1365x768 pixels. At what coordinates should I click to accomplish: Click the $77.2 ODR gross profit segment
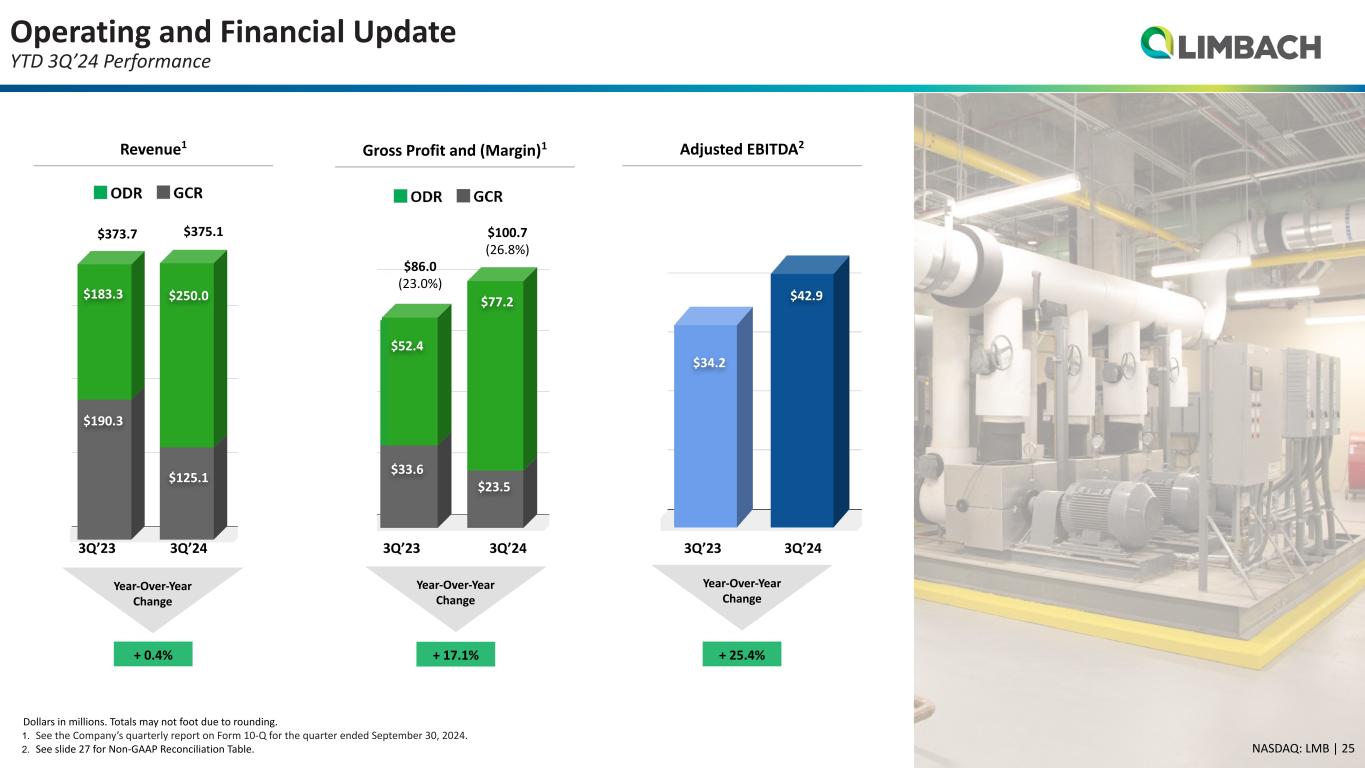[495, 375]
